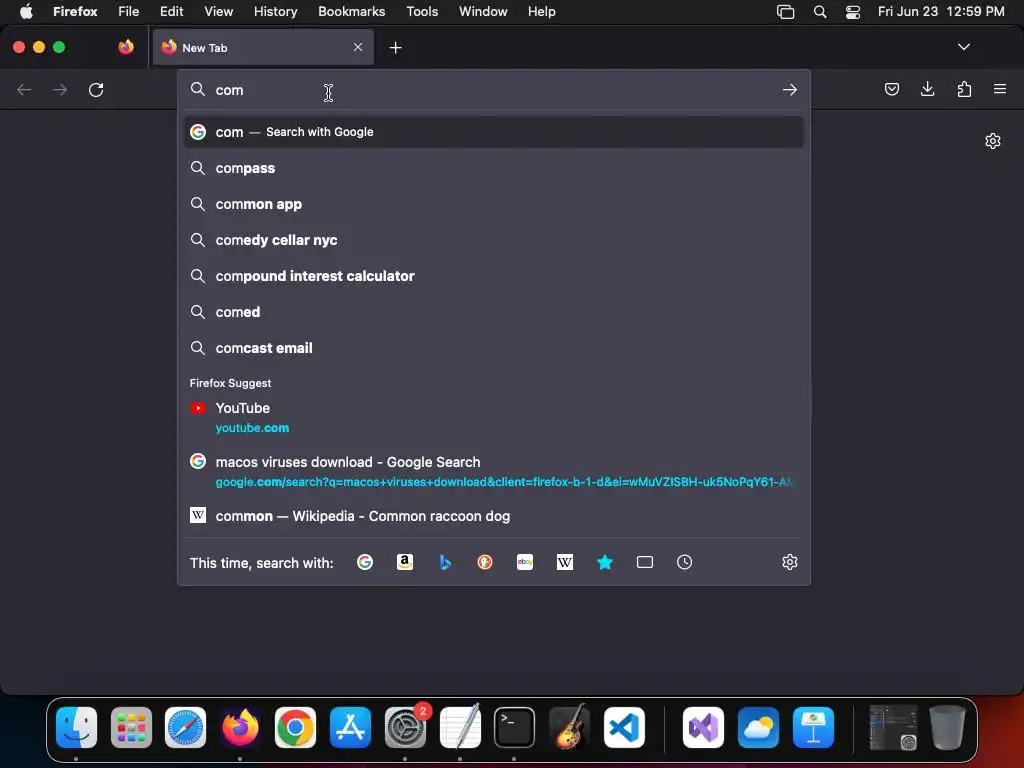
Task: Expand the list all tabs chevron
Action: coord(963,47)
